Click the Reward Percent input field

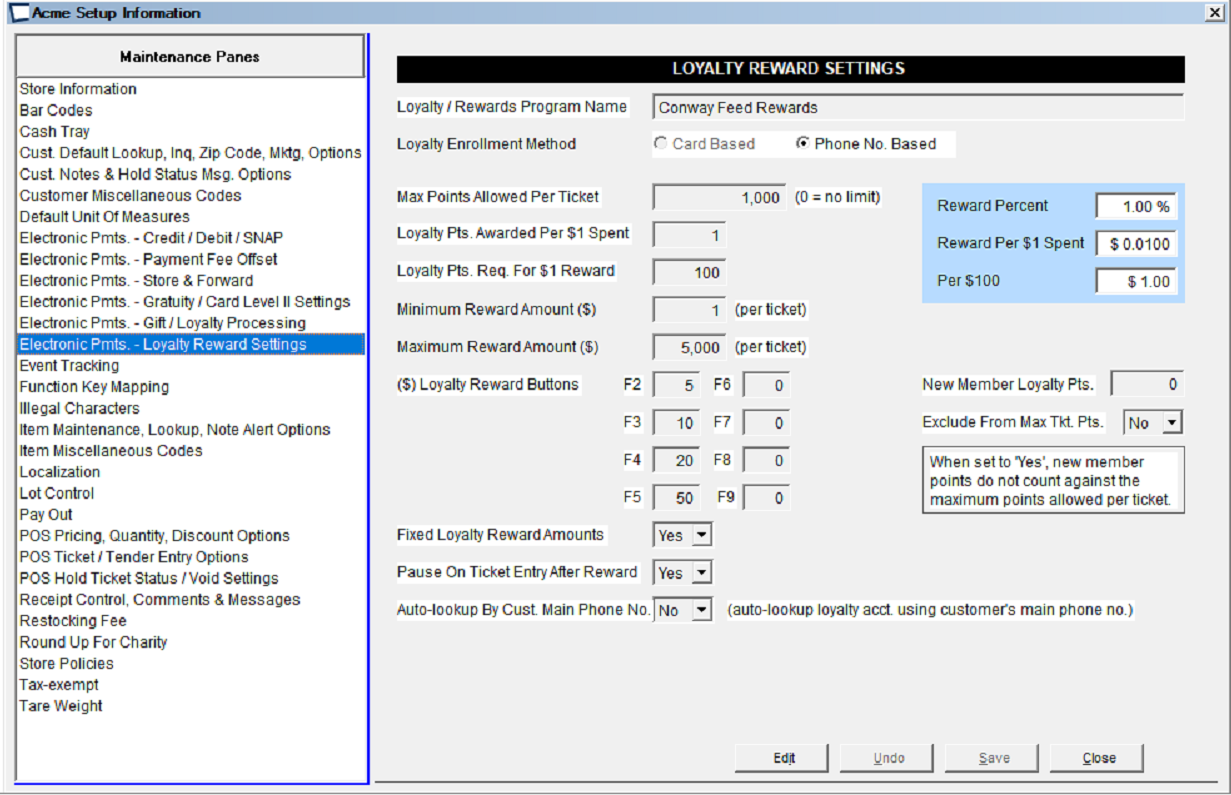tap(1136, 206)
